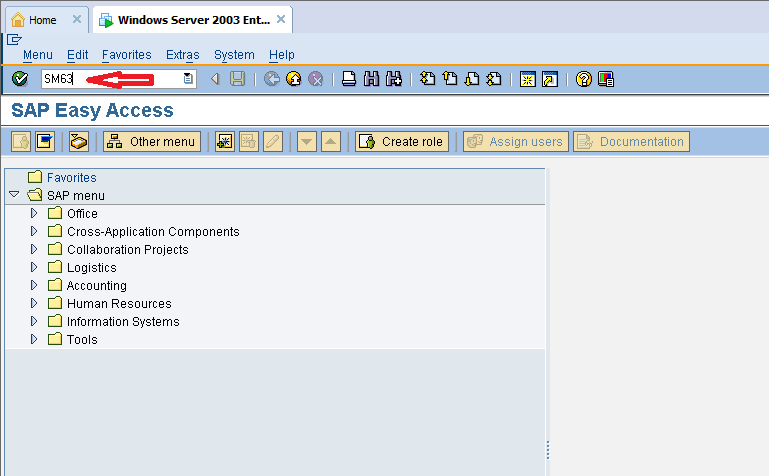Open the Help menu
The width and height of the screenshot is (769, 476).
pos(282,55)
